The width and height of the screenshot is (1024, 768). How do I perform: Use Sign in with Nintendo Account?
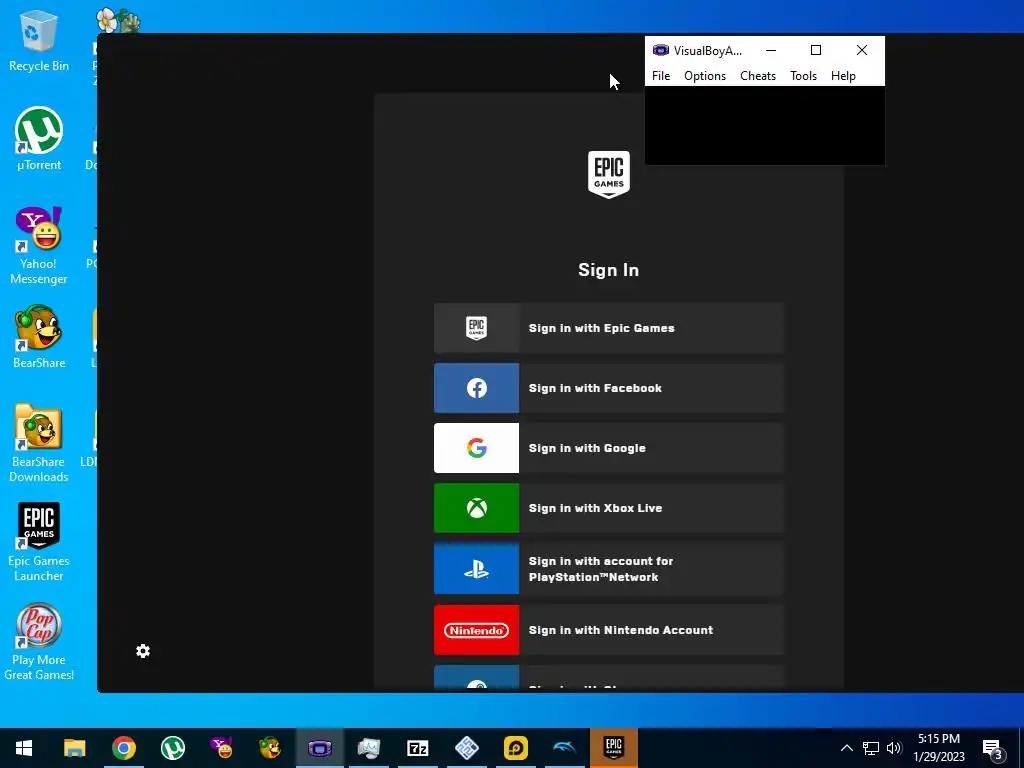point(609,630)
